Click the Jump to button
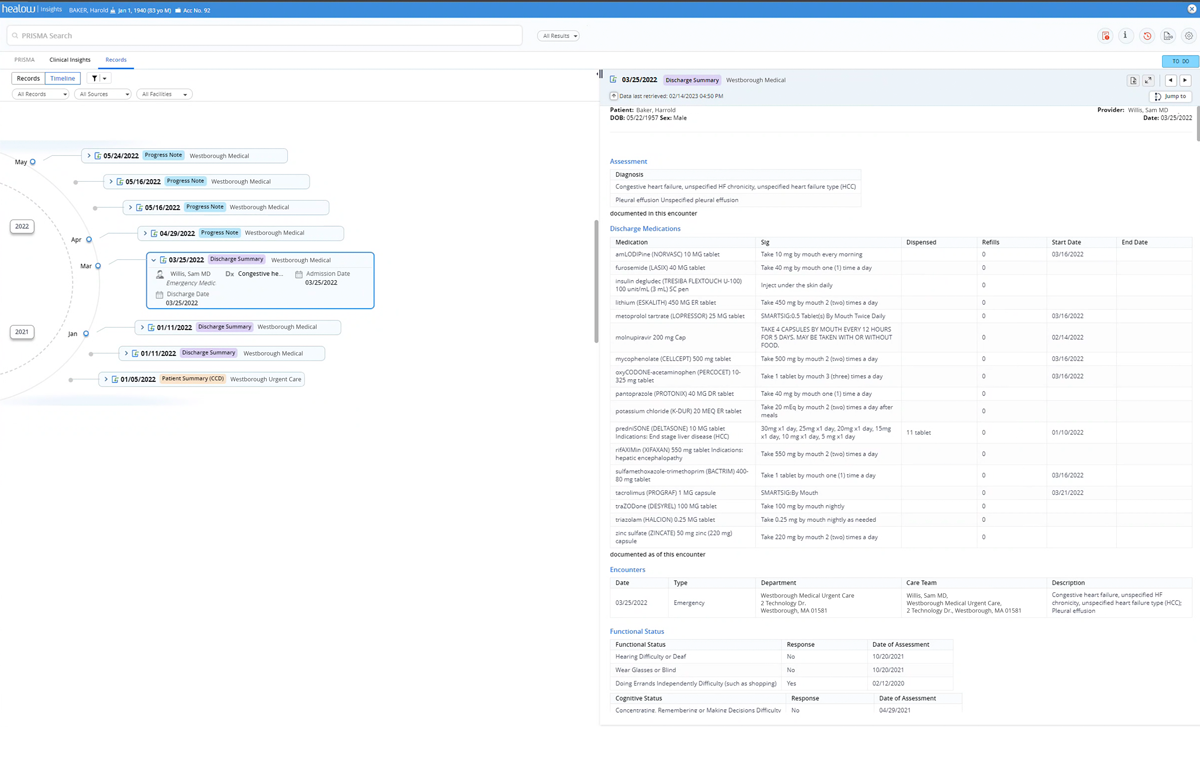Viewport: 1200px width, 757px height. (1168, 96)
